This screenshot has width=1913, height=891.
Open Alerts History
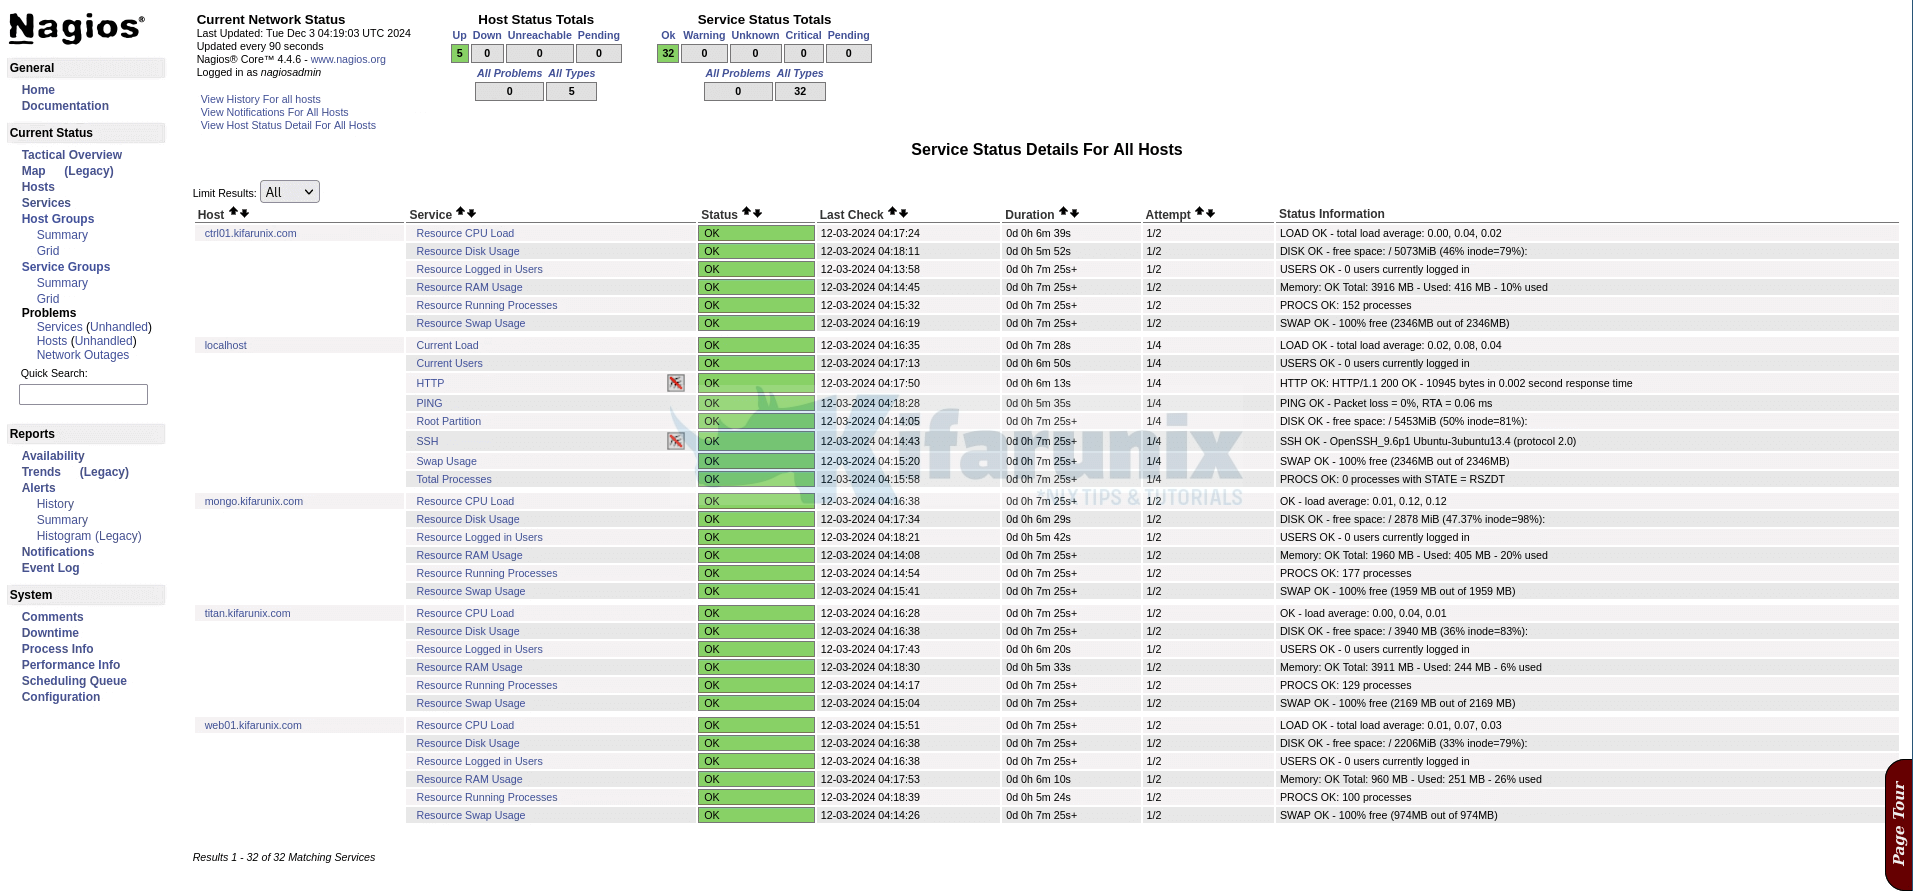[55, 504]
